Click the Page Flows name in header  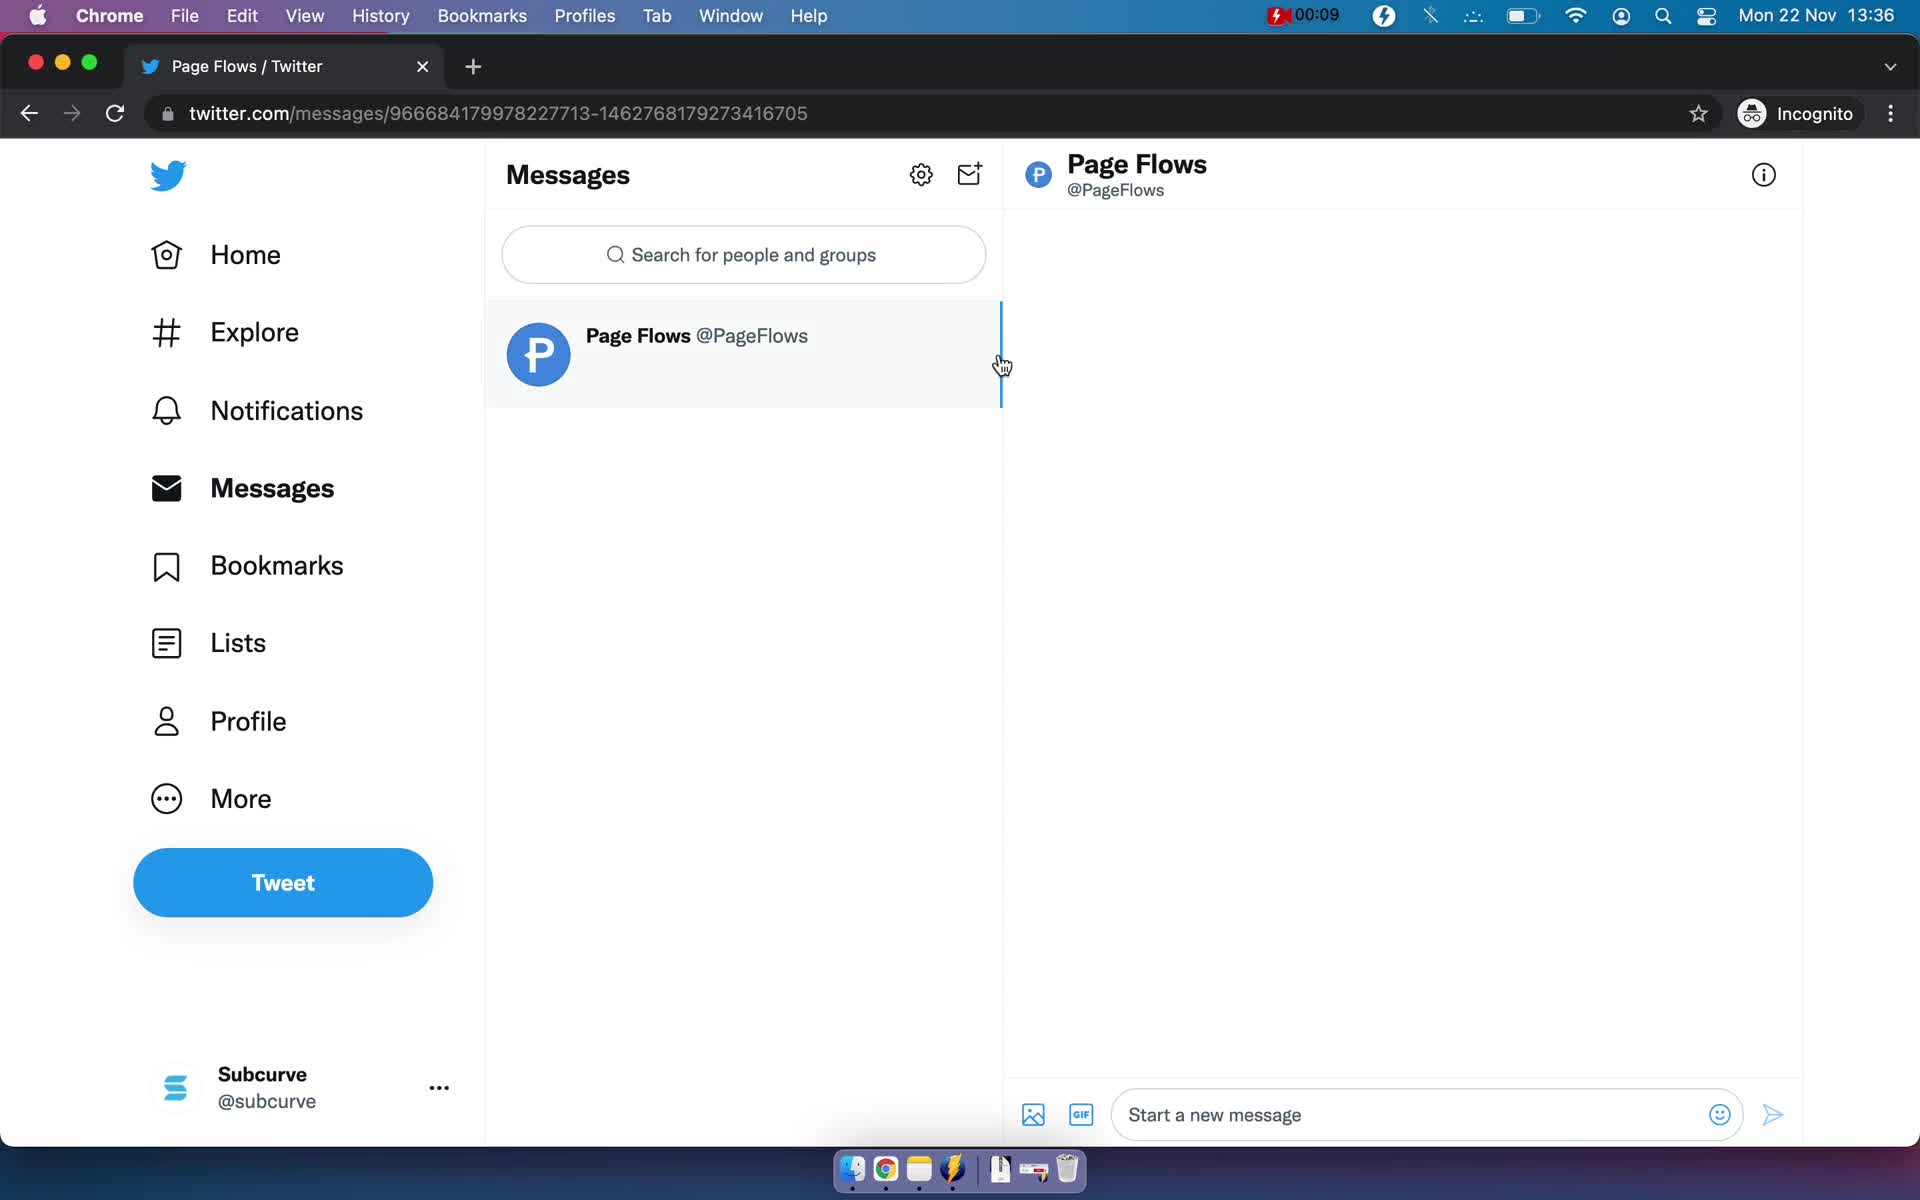[x=1137, y=164]
